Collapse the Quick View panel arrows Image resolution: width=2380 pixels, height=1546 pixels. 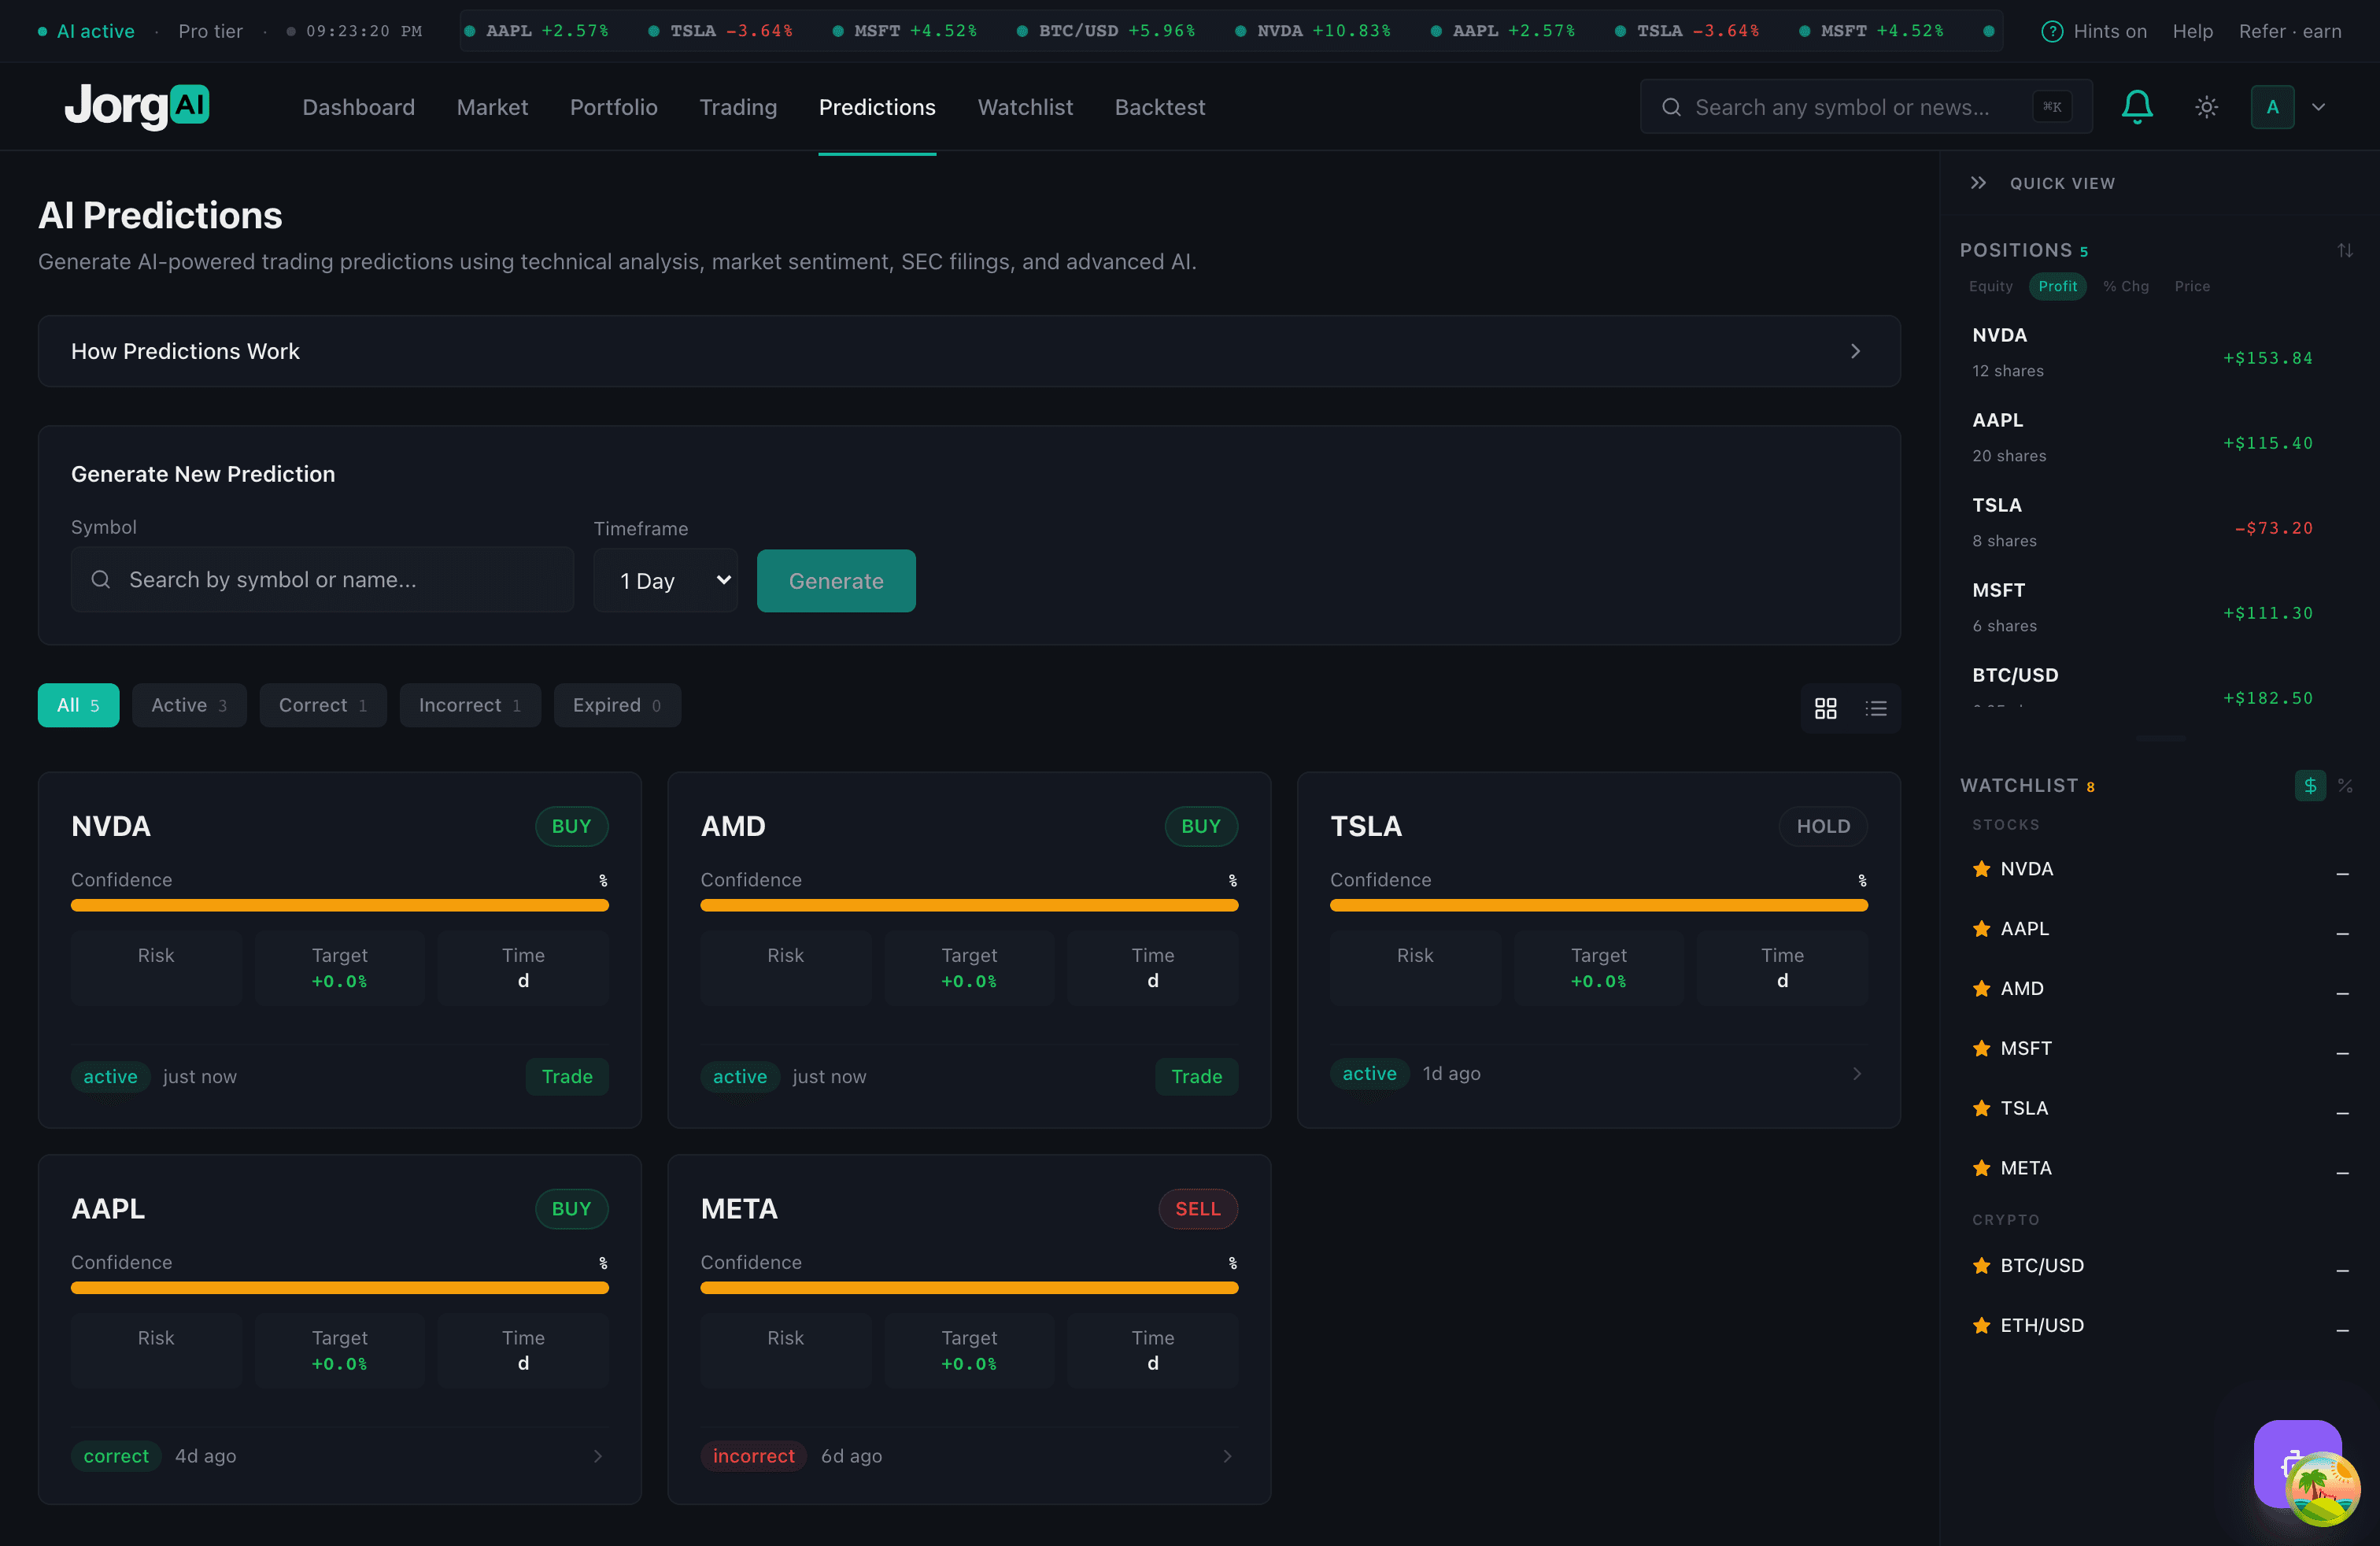pyautogui.click(x=1978, y=183)
